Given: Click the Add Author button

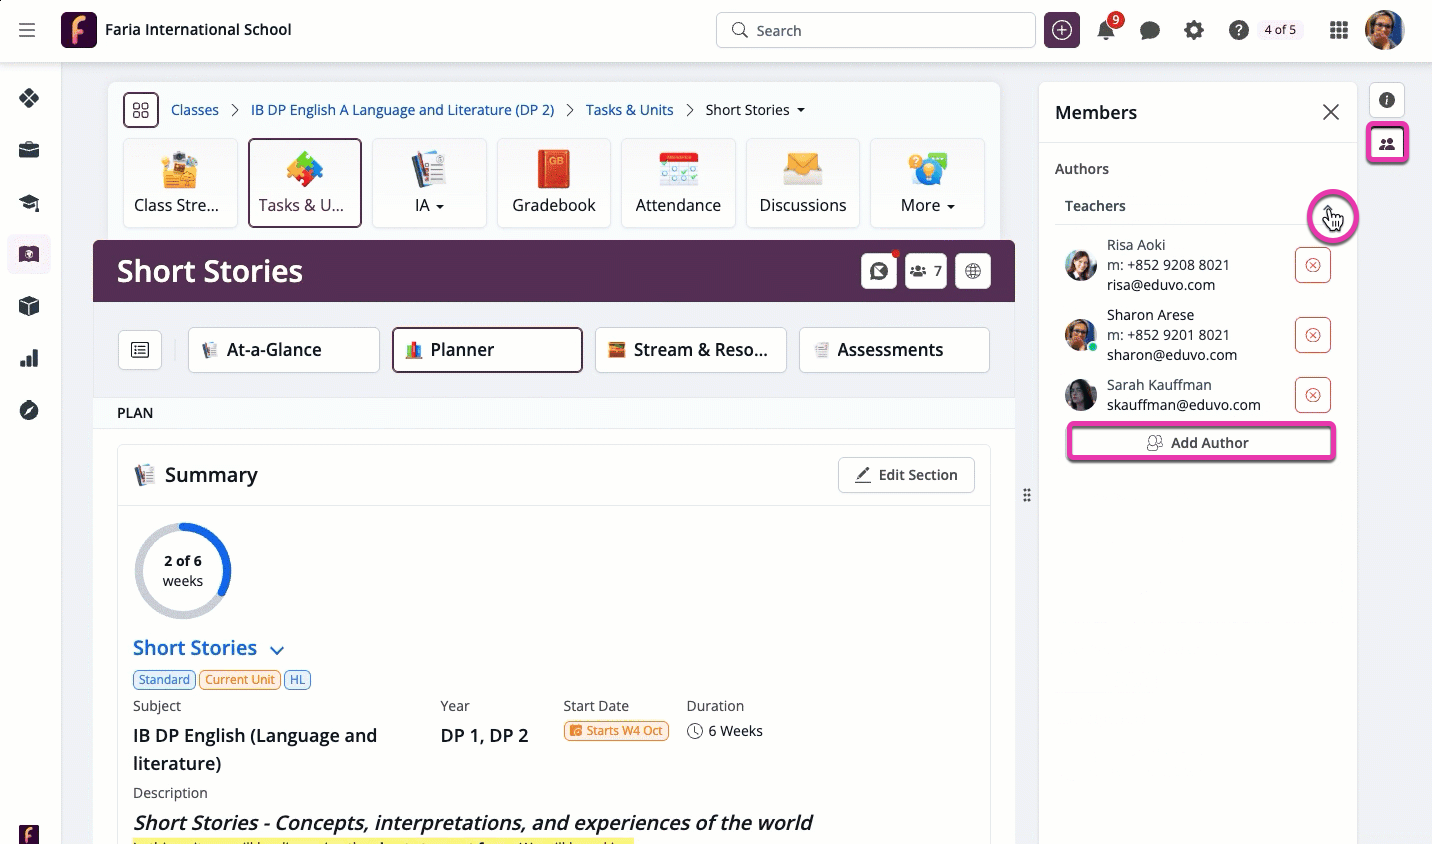Looking at the screenshot, I should pos(1201,443).
